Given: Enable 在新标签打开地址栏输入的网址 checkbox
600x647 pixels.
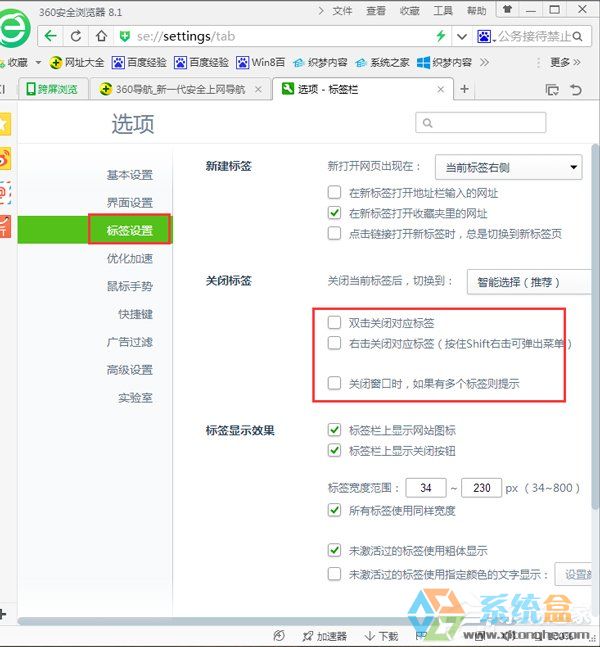Looking at the screenshot, I should coord(334,192).
